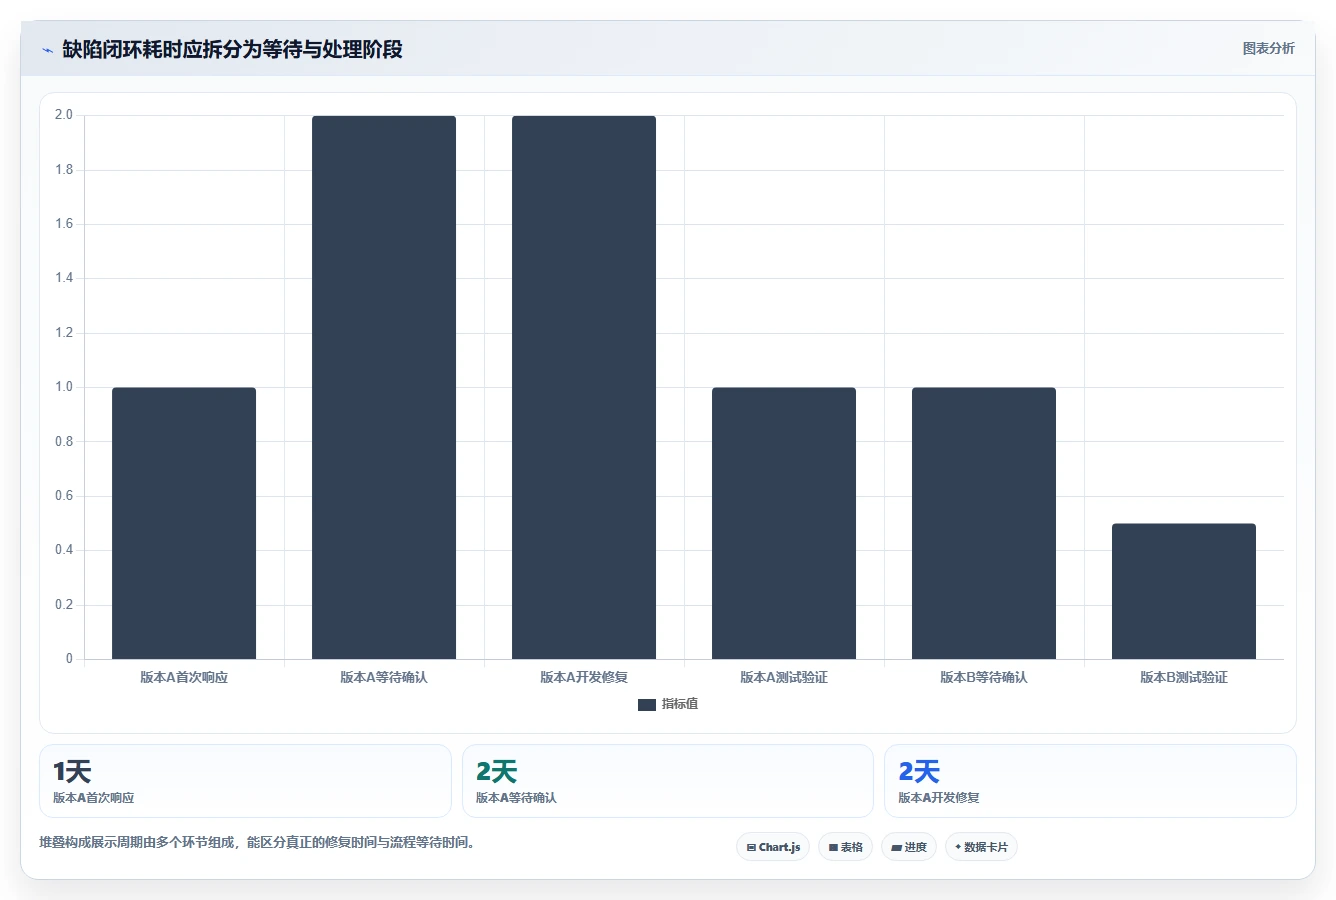Click the 版本A开发修复 caption in the data card

coord(939,798)
